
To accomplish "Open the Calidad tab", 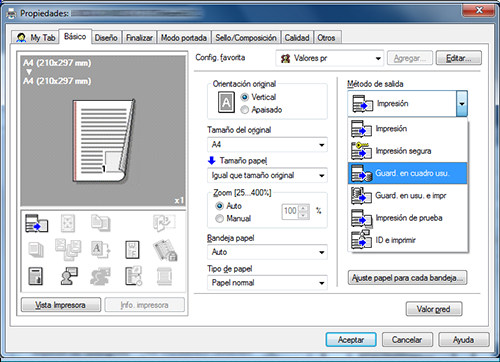I will (x=297, y=38).
